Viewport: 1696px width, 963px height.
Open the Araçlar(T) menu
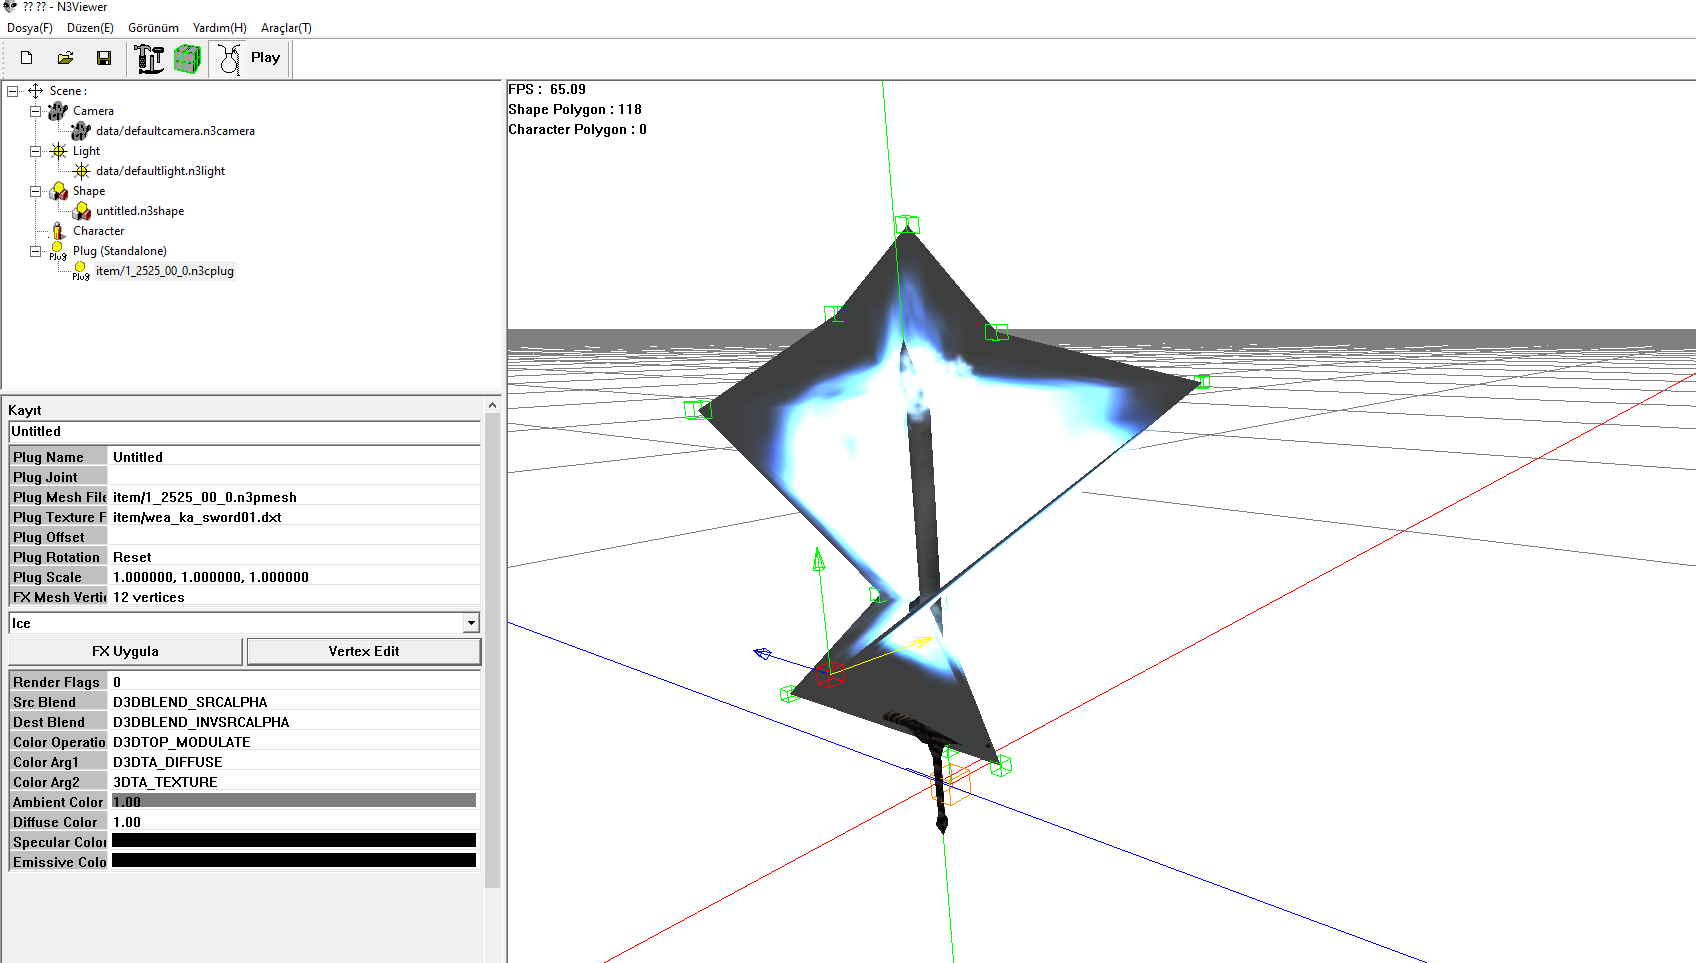[x=286, y=28]
